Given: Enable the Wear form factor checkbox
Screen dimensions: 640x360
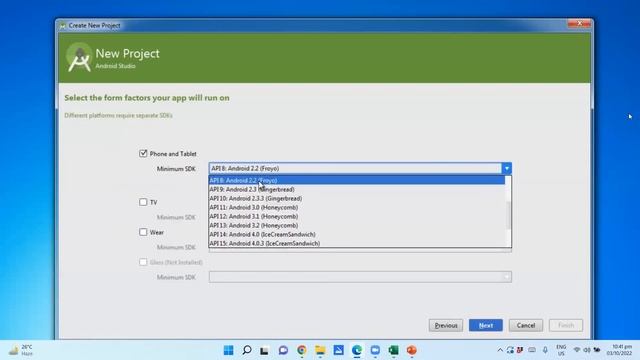Looking at the screenshot, I should (143, 232).
